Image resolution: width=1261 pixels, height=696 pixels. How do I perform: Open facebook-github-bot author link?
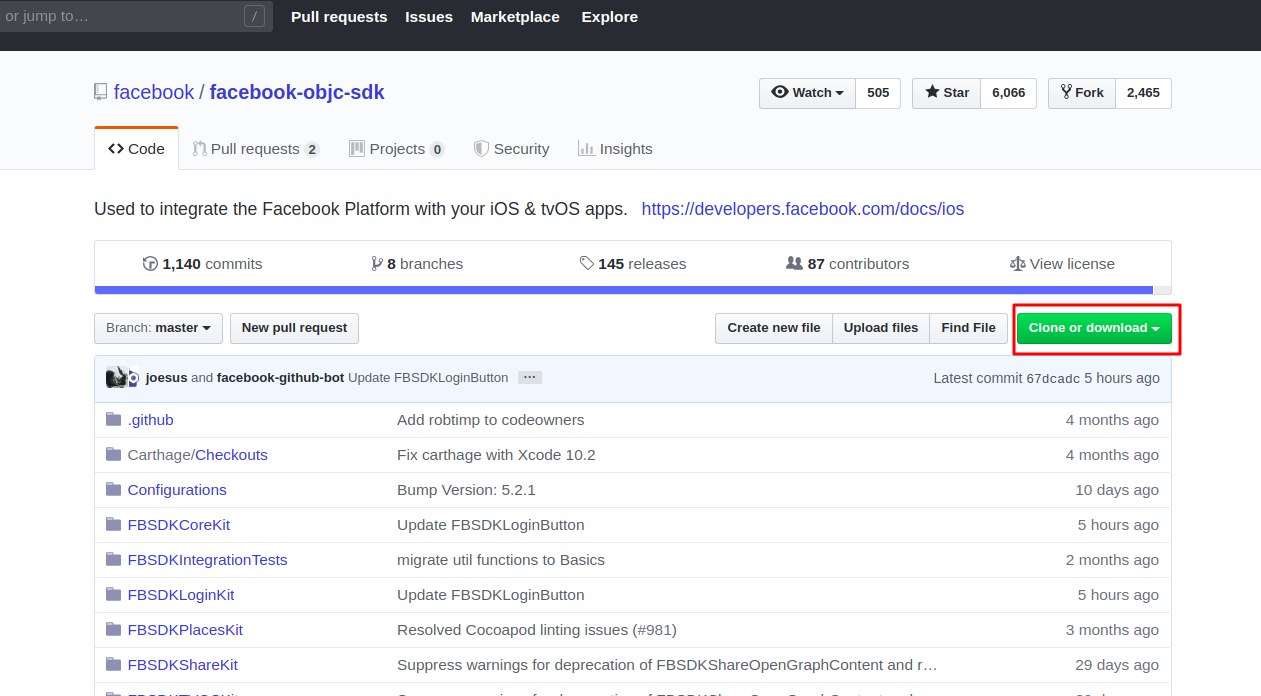(x=280, y=378)
